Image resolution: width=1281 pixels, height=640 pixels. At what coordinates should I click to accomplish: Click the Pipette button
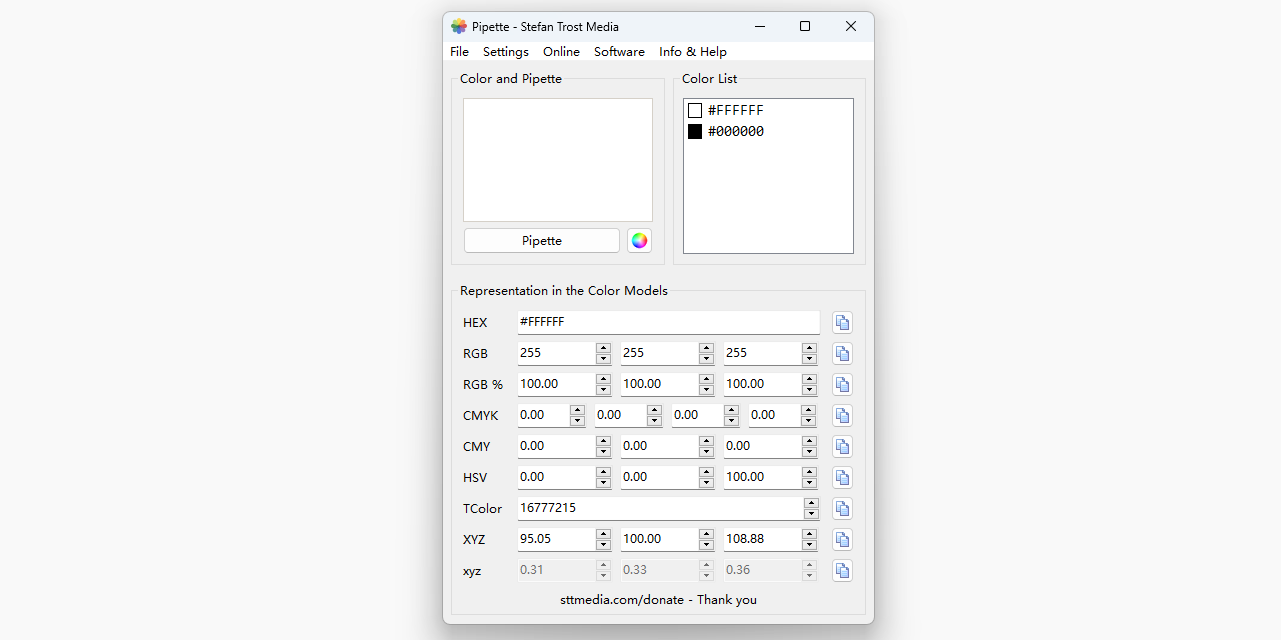[x=541, y=241]
